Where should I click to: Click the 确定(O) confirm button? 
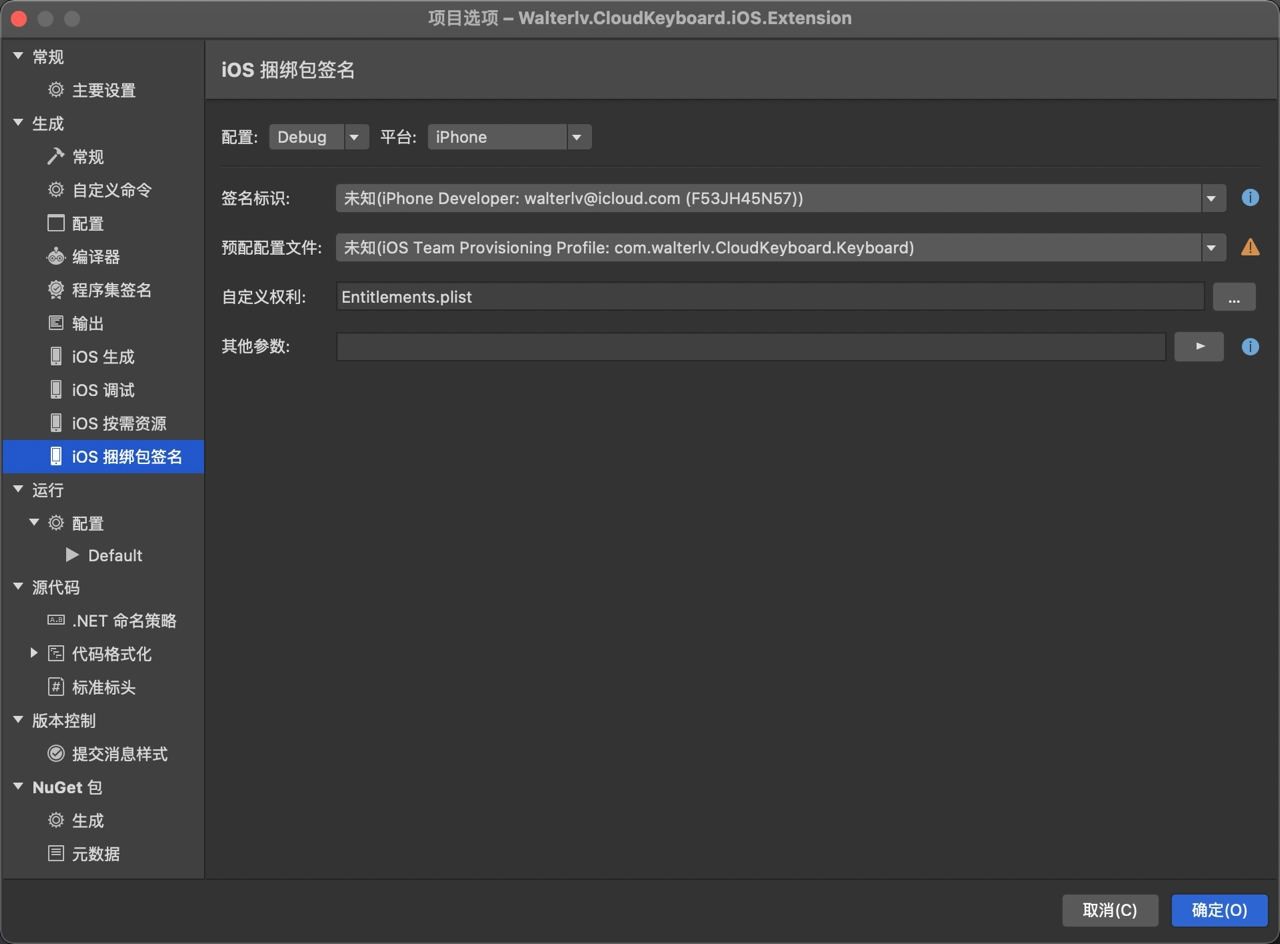[x=1218, y=910]
